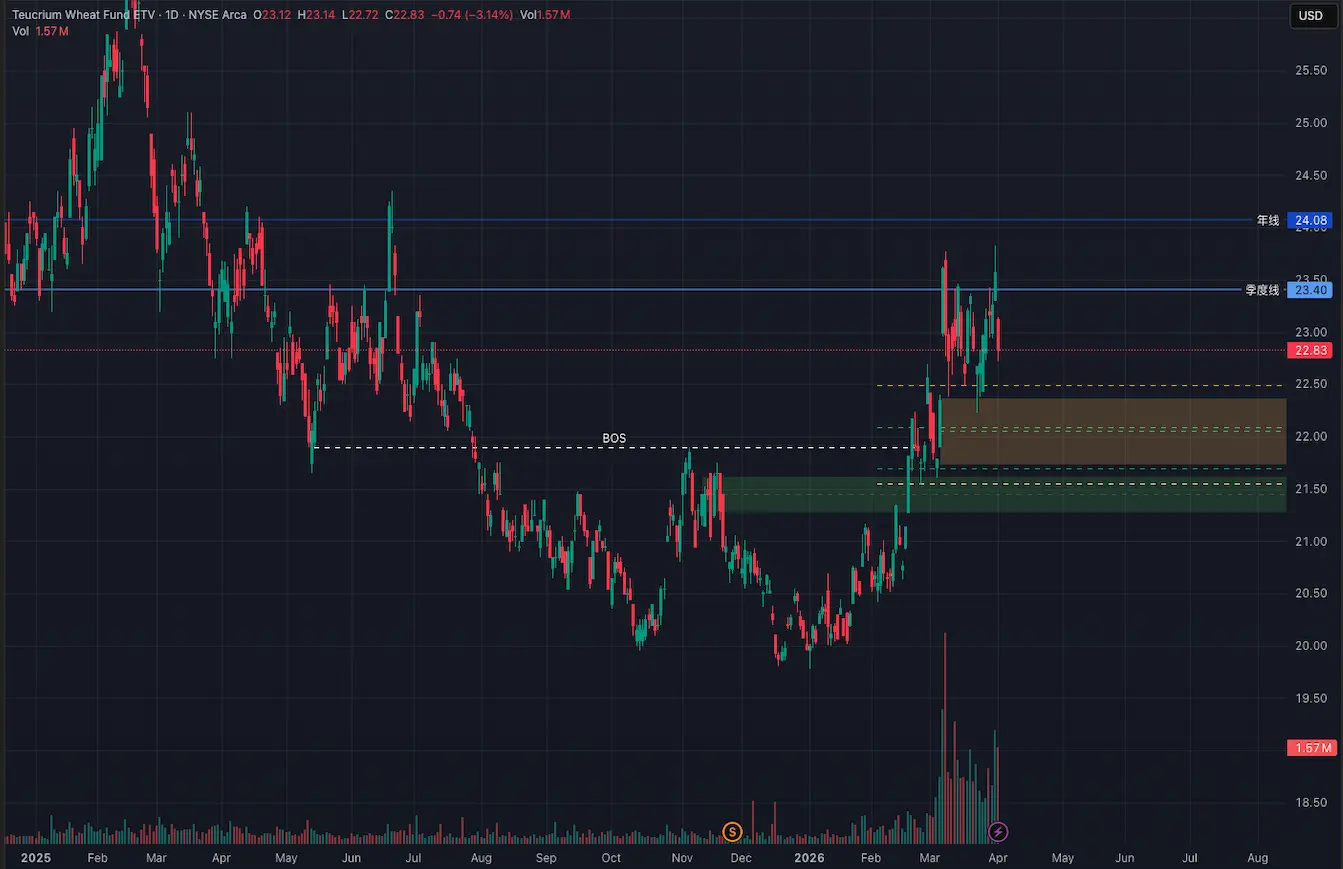Click the open value O23.12
This screenshot has width=1343, height=869.
coord(271,16)
